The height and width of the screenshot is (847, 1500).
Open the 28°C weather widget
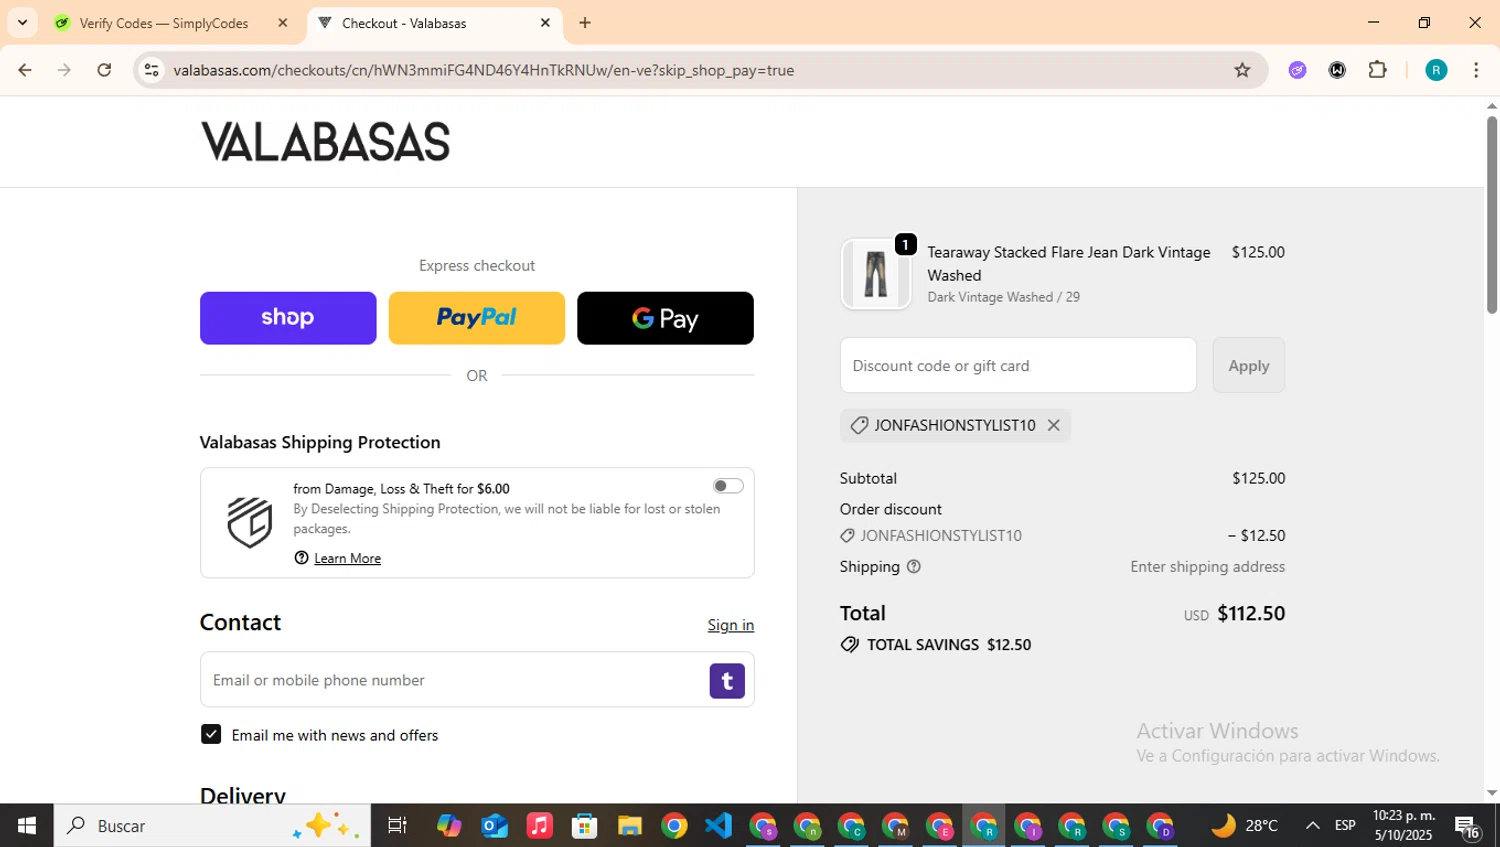pos(1244,826)
